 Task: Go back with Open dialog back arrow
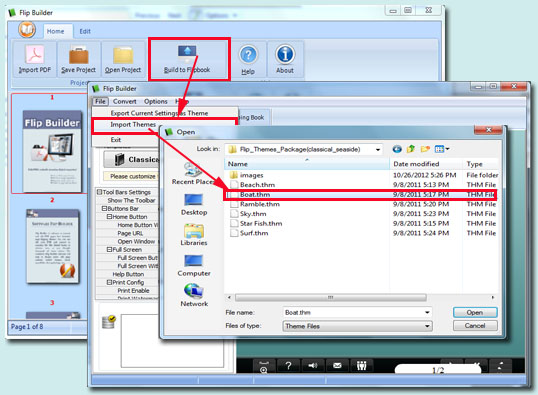pos(397,149)
